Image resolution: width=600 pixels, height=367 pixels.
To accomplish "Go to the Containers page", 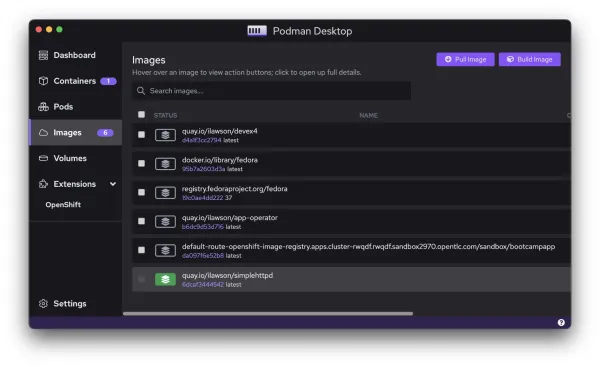I will 75,81.
